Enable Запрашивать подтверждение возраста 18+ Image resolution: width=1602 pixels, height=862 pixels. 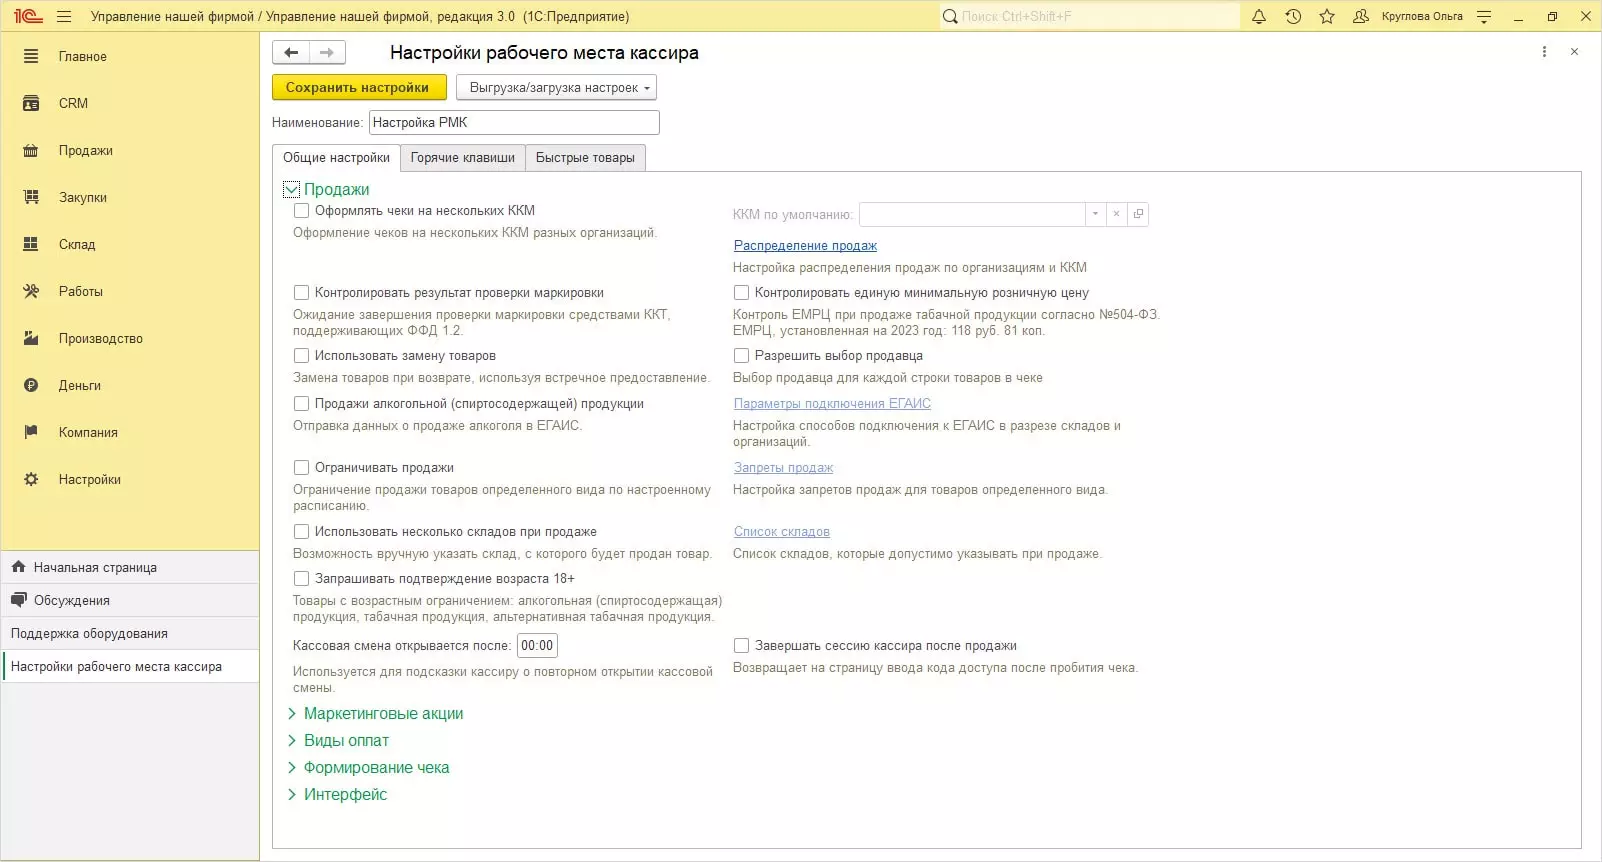[x=301, y=579]
